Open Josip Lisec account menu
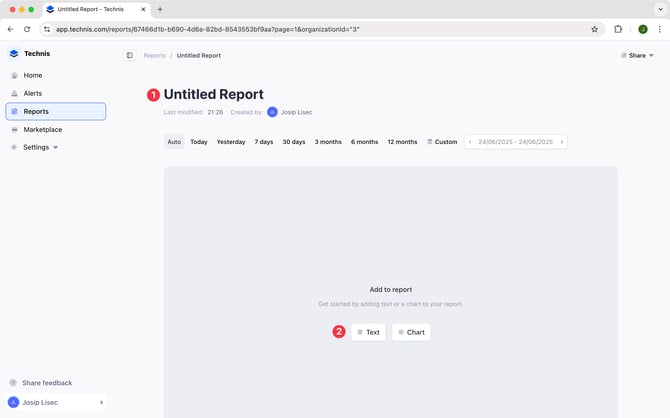 click(56, 402)
